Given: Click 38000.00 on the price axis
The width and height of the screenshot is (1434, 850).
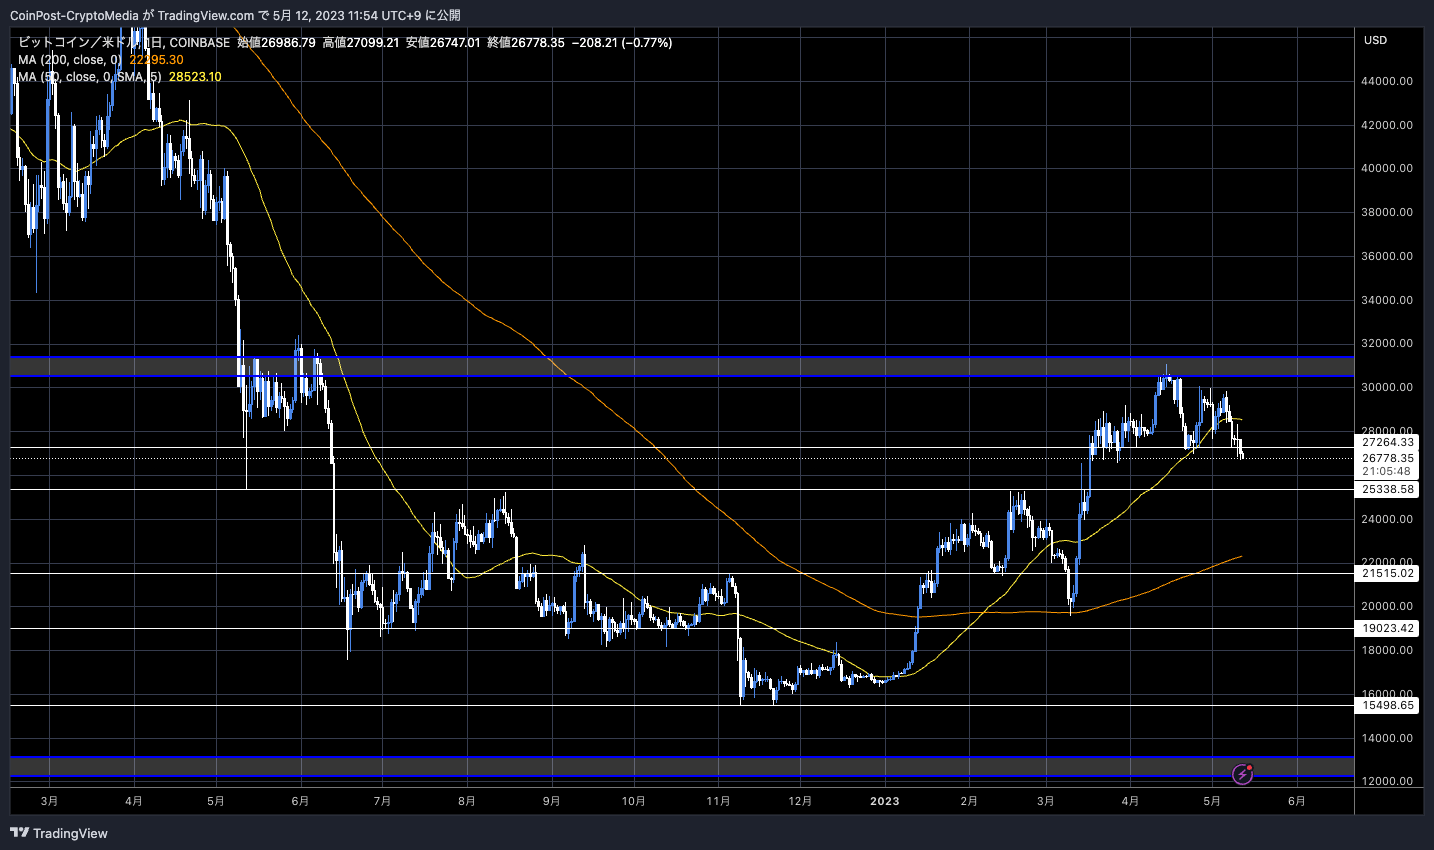Looking at the screenshot, I should click(x=1387, y=212).
